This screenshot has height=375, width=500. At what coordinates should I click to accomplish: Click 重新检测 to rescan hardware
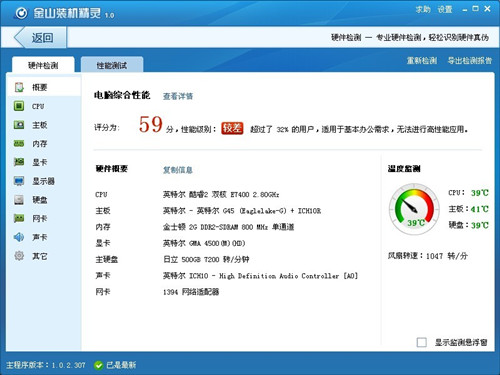point(422,61)
